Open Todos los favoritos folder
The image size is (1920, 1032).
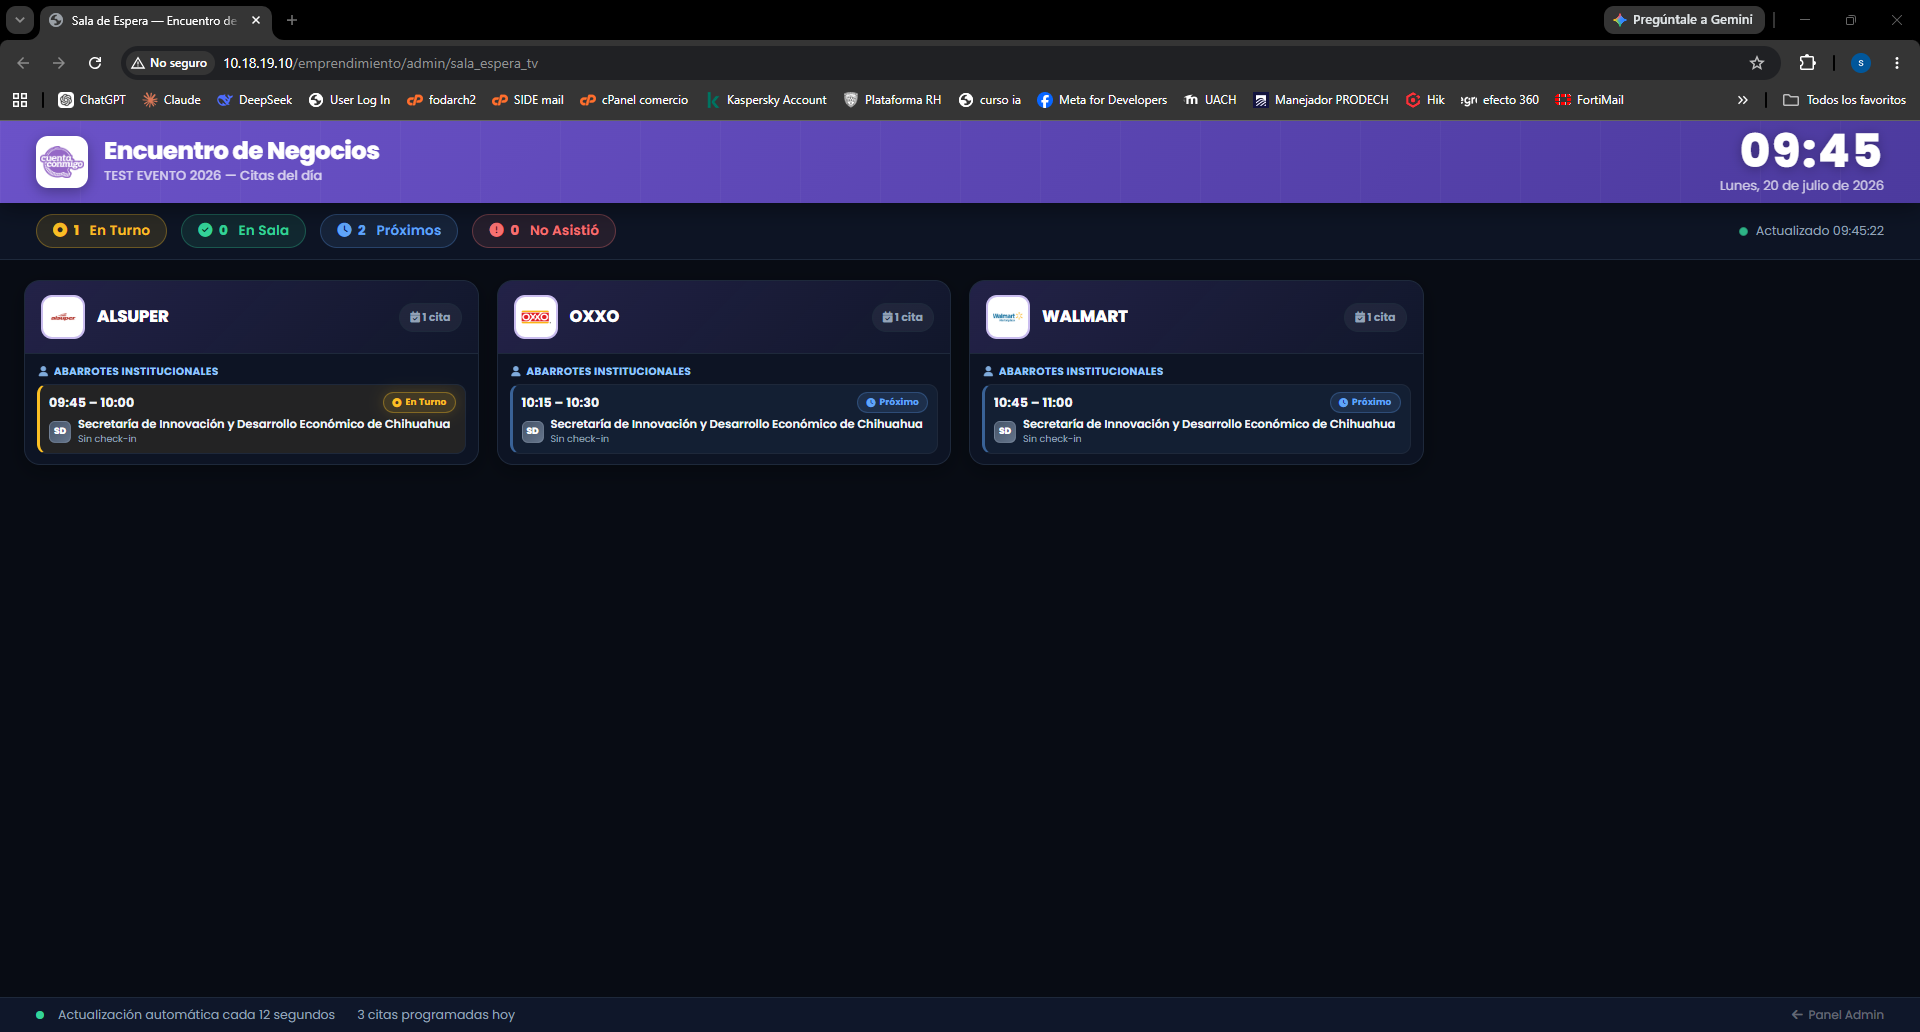coord(1844,100)
